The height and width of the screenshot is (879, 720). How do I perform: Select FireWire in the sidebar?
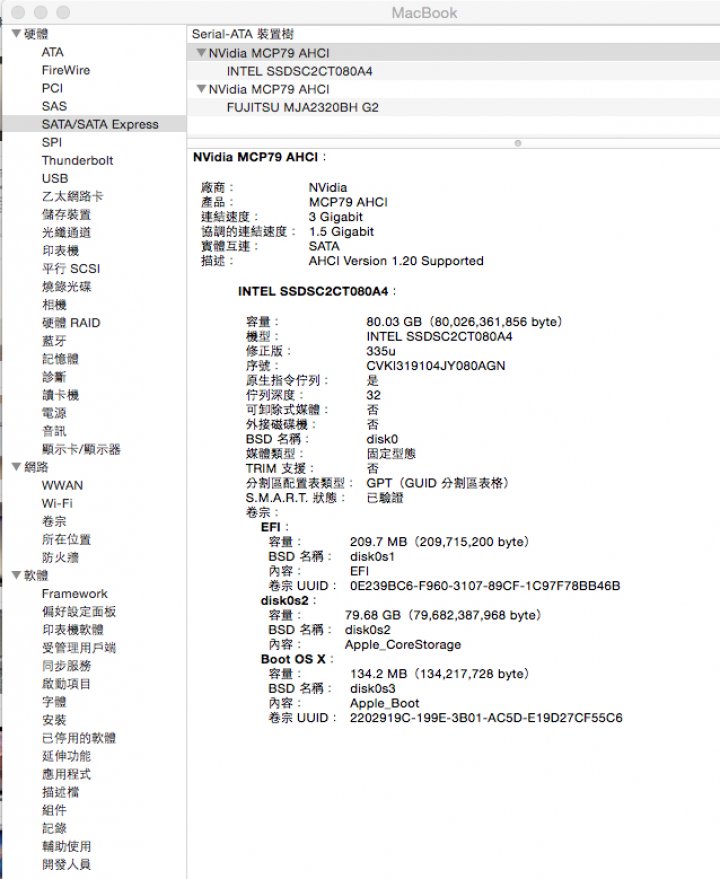pos(66,70)
